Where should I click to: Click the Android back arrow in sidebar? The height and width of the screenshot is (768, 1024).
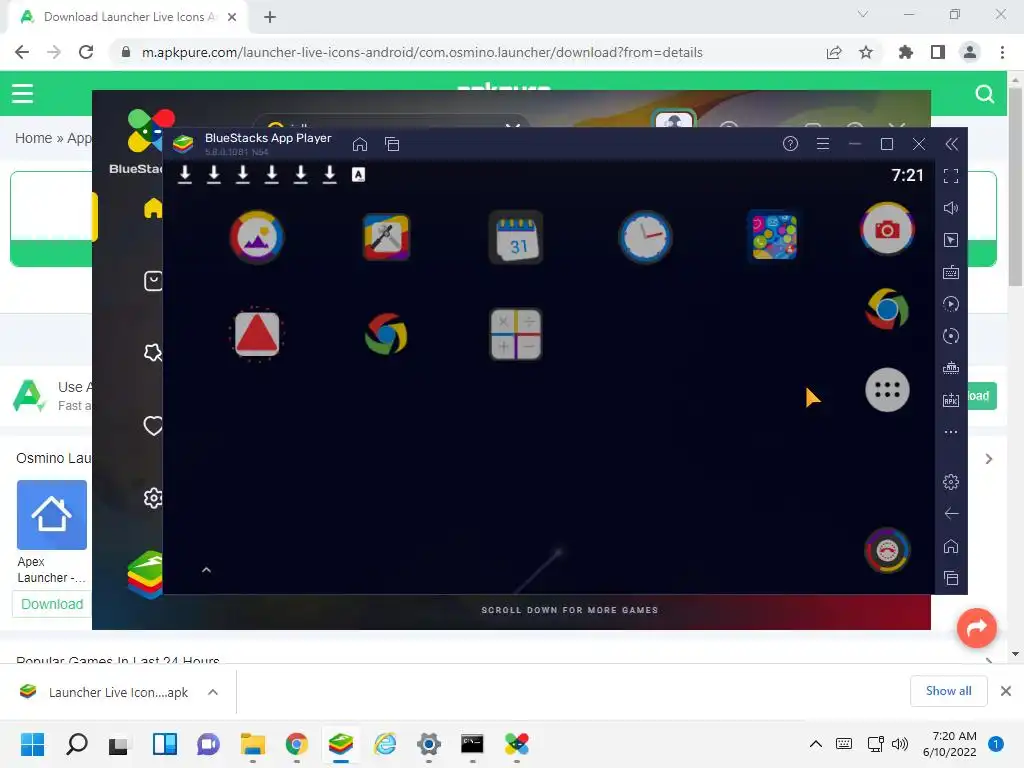point(951,514)
